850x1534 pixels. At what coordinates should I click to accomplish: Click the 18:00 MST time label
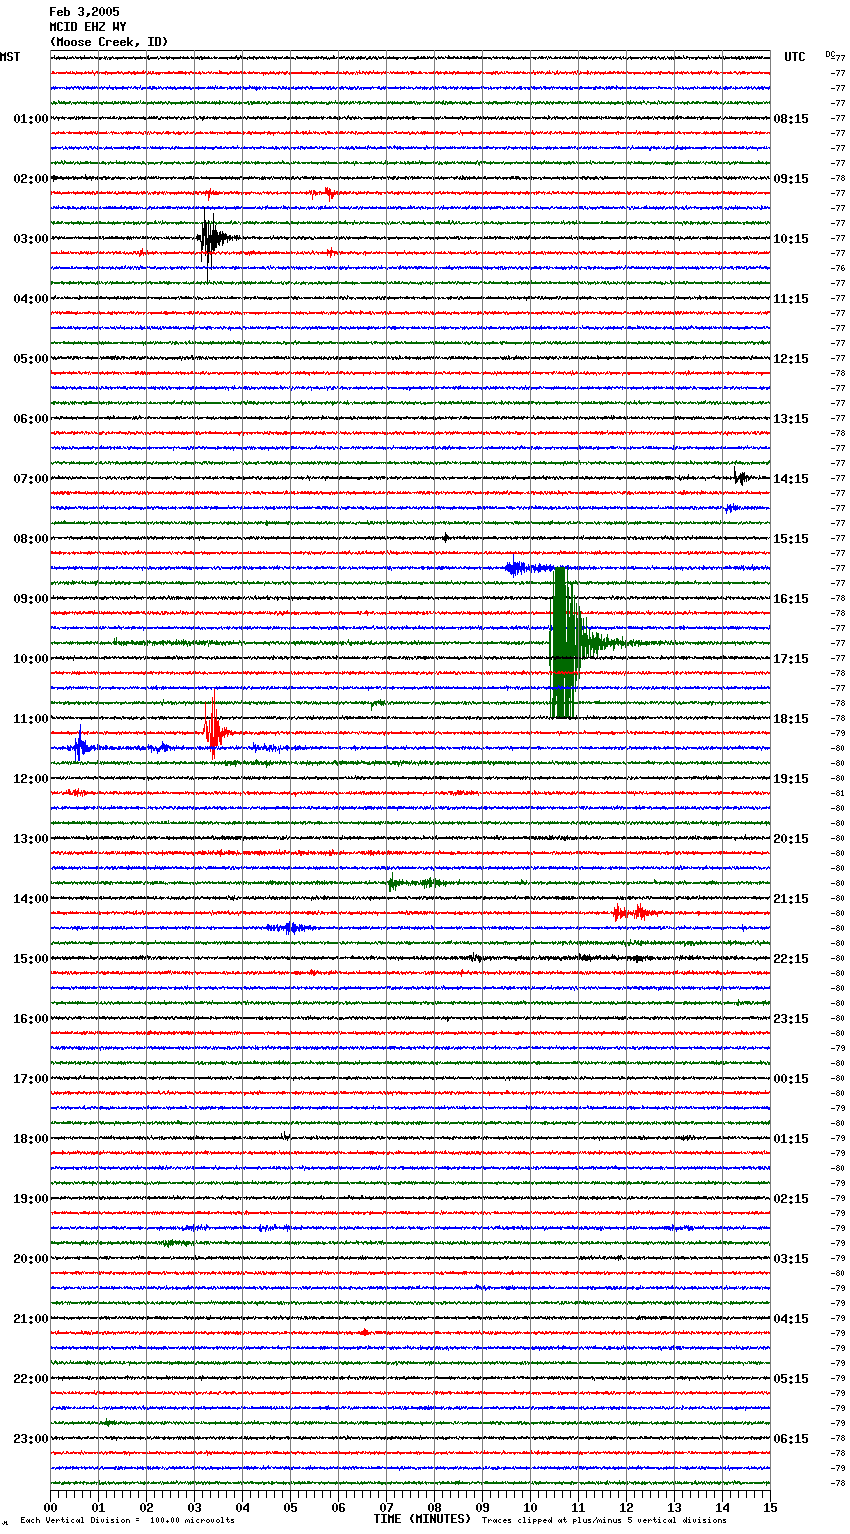click(x=31, y=1138)
